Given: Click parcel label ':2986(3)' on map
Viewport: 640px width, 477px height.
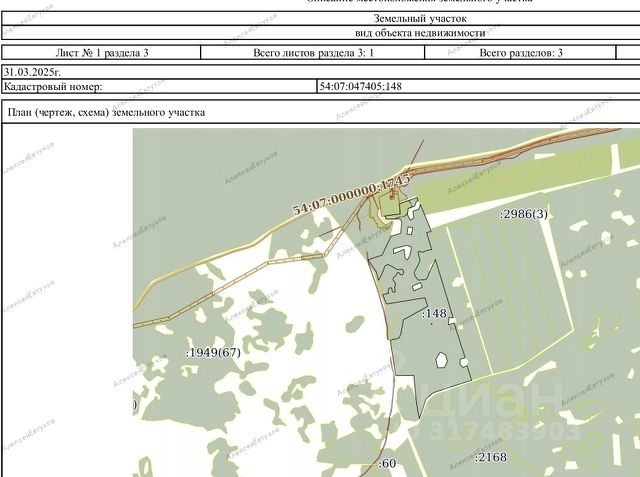Looking at the screenshot, I should (x=524, y=214).
